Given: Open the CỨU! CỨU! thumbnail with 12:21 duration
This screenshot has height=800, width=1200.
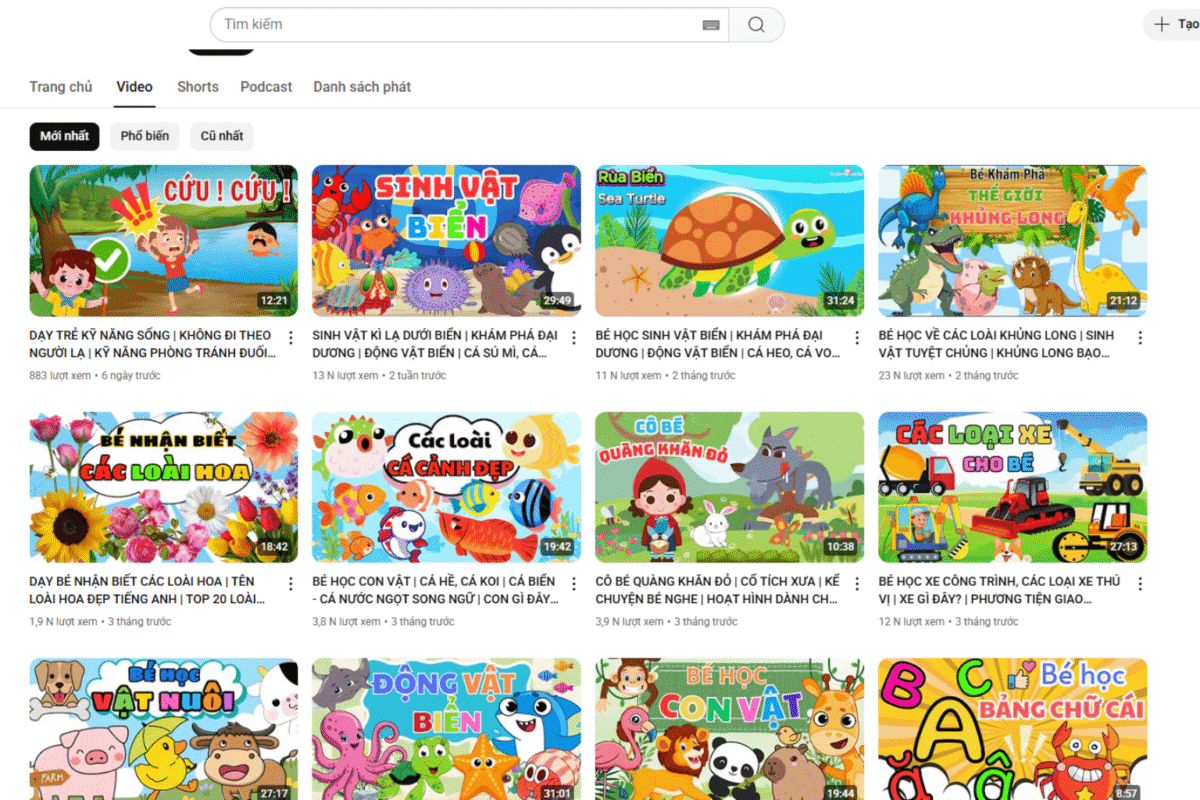Looking at the screenshot, I should coord(164,241).
